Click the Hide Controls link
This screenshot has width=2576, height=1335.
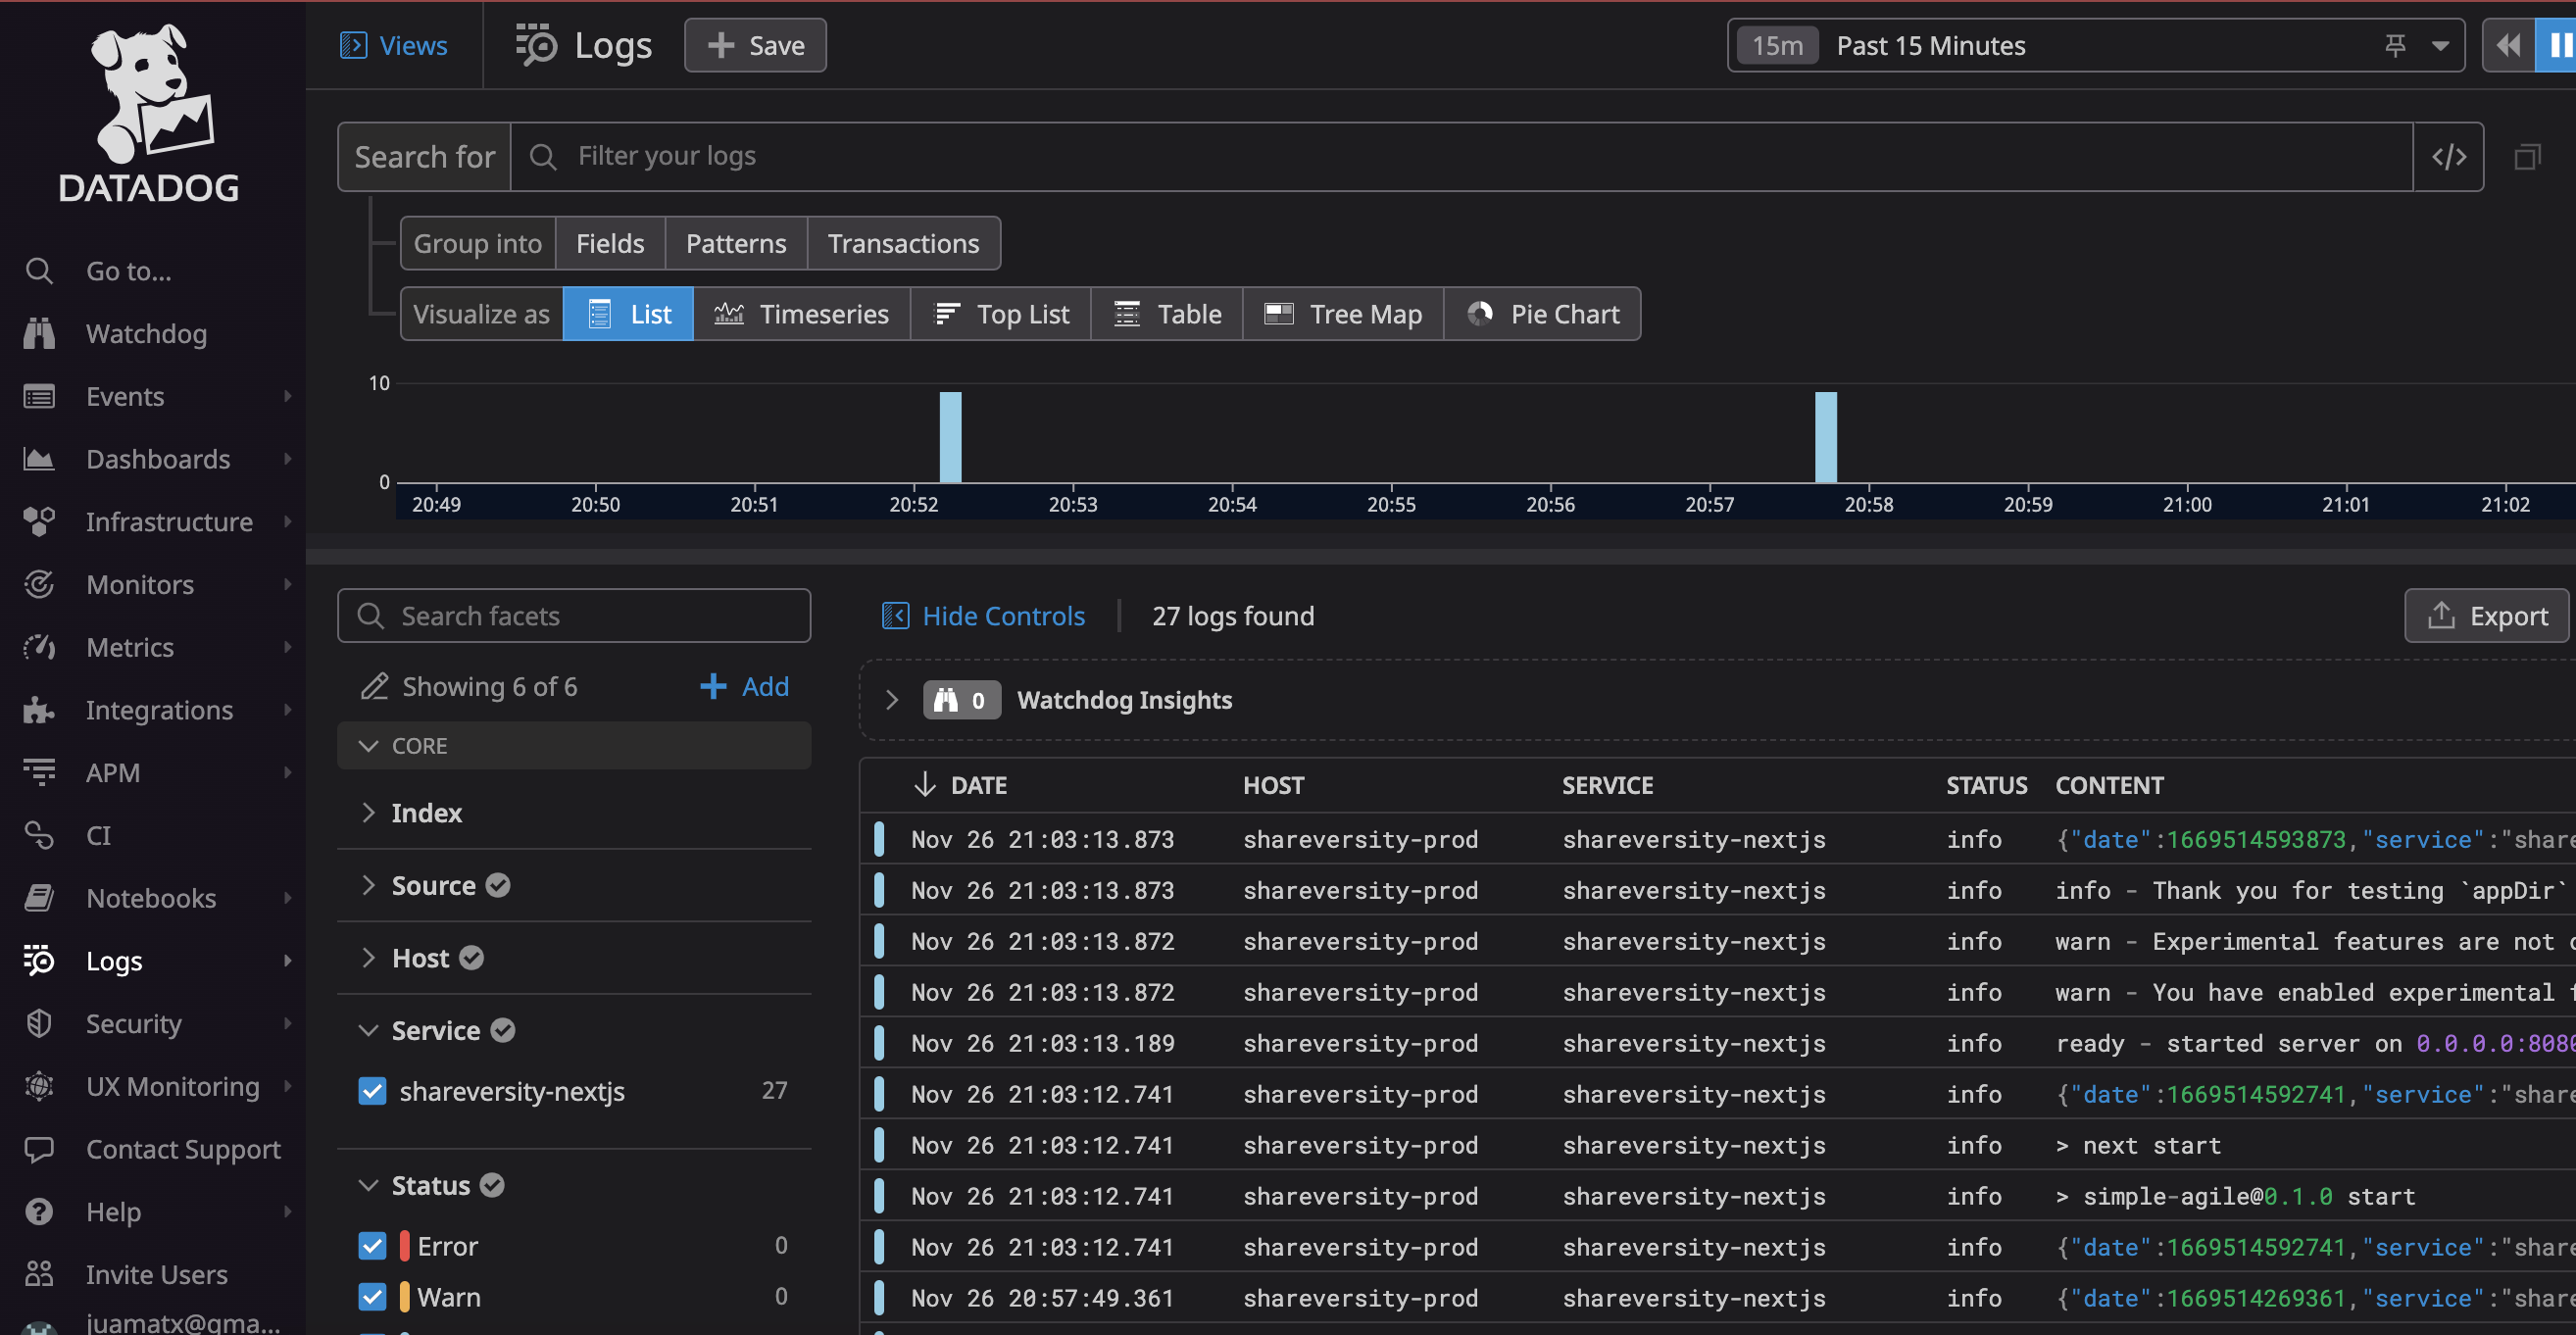tap(1003, 615)
